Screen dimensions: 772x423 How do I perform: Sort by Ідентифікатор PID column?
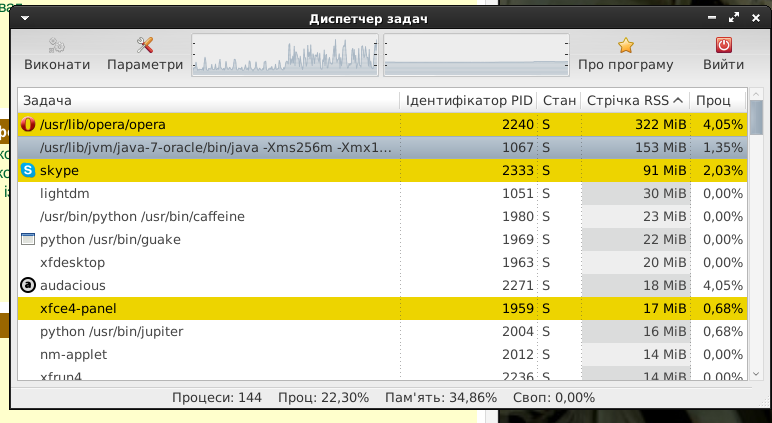[x=467, y=101]
